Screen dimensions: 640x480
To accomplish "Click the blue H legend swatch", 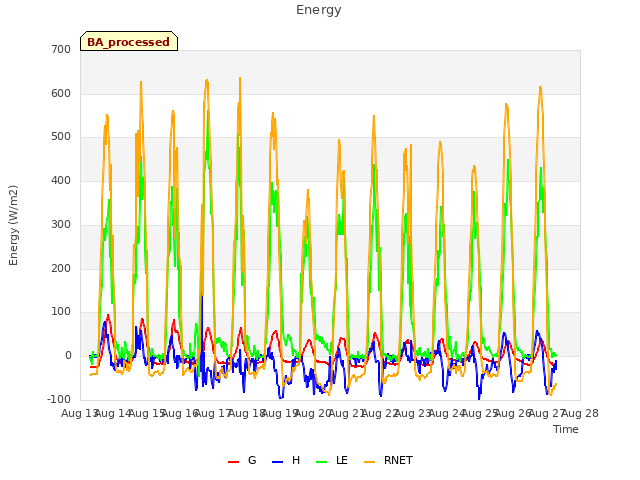I will (x=277, y=462).
